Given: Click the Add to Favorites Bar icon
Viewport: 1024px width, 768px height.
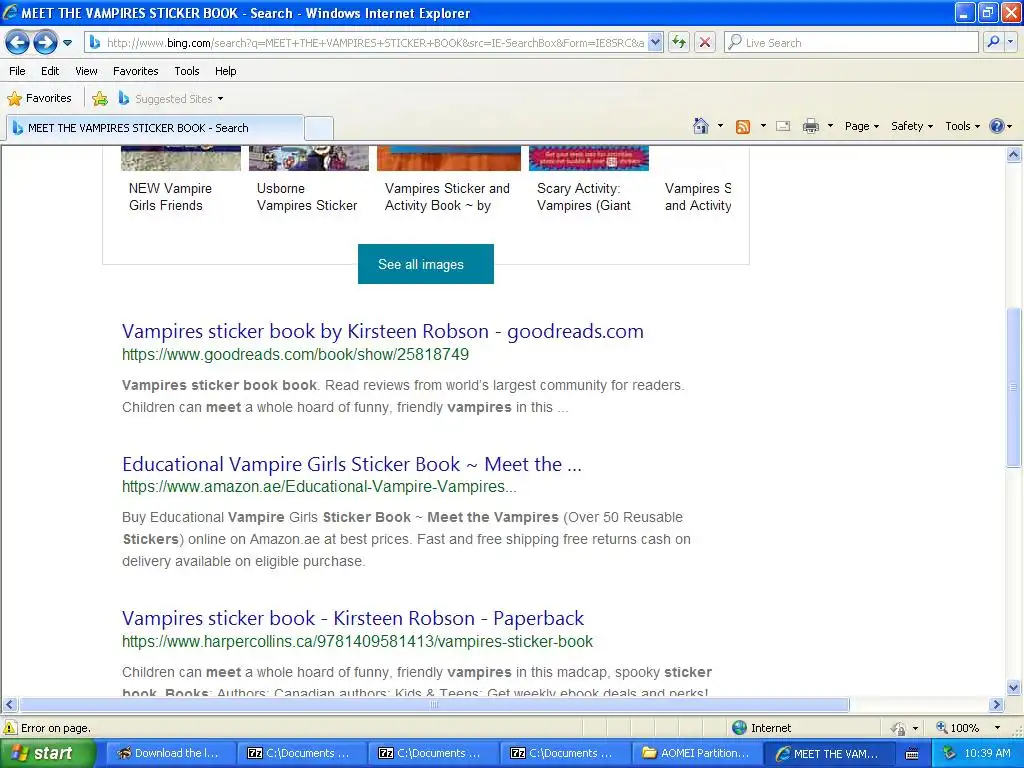Looking at the screenshot, I should coord(100,99).
